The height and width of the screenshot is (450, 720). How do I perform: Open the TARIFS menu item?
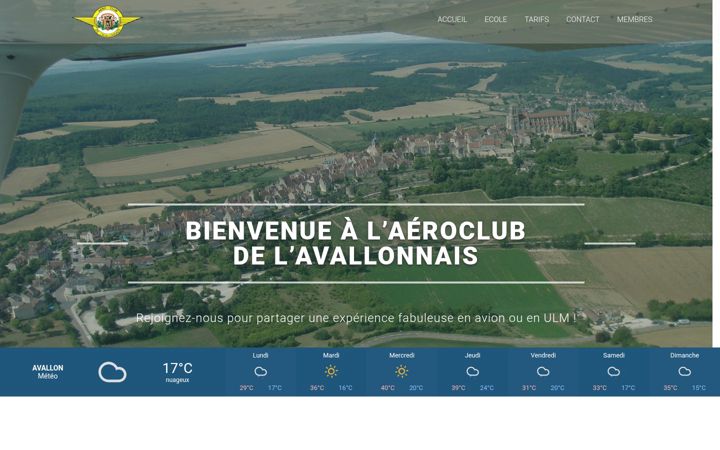click(x=536, y=19)
